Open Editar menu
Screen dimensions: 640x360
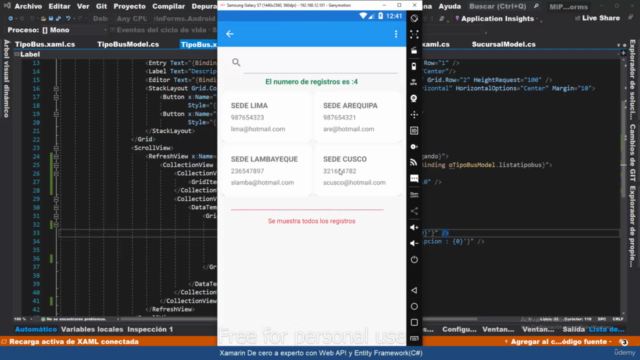[59, 7]
